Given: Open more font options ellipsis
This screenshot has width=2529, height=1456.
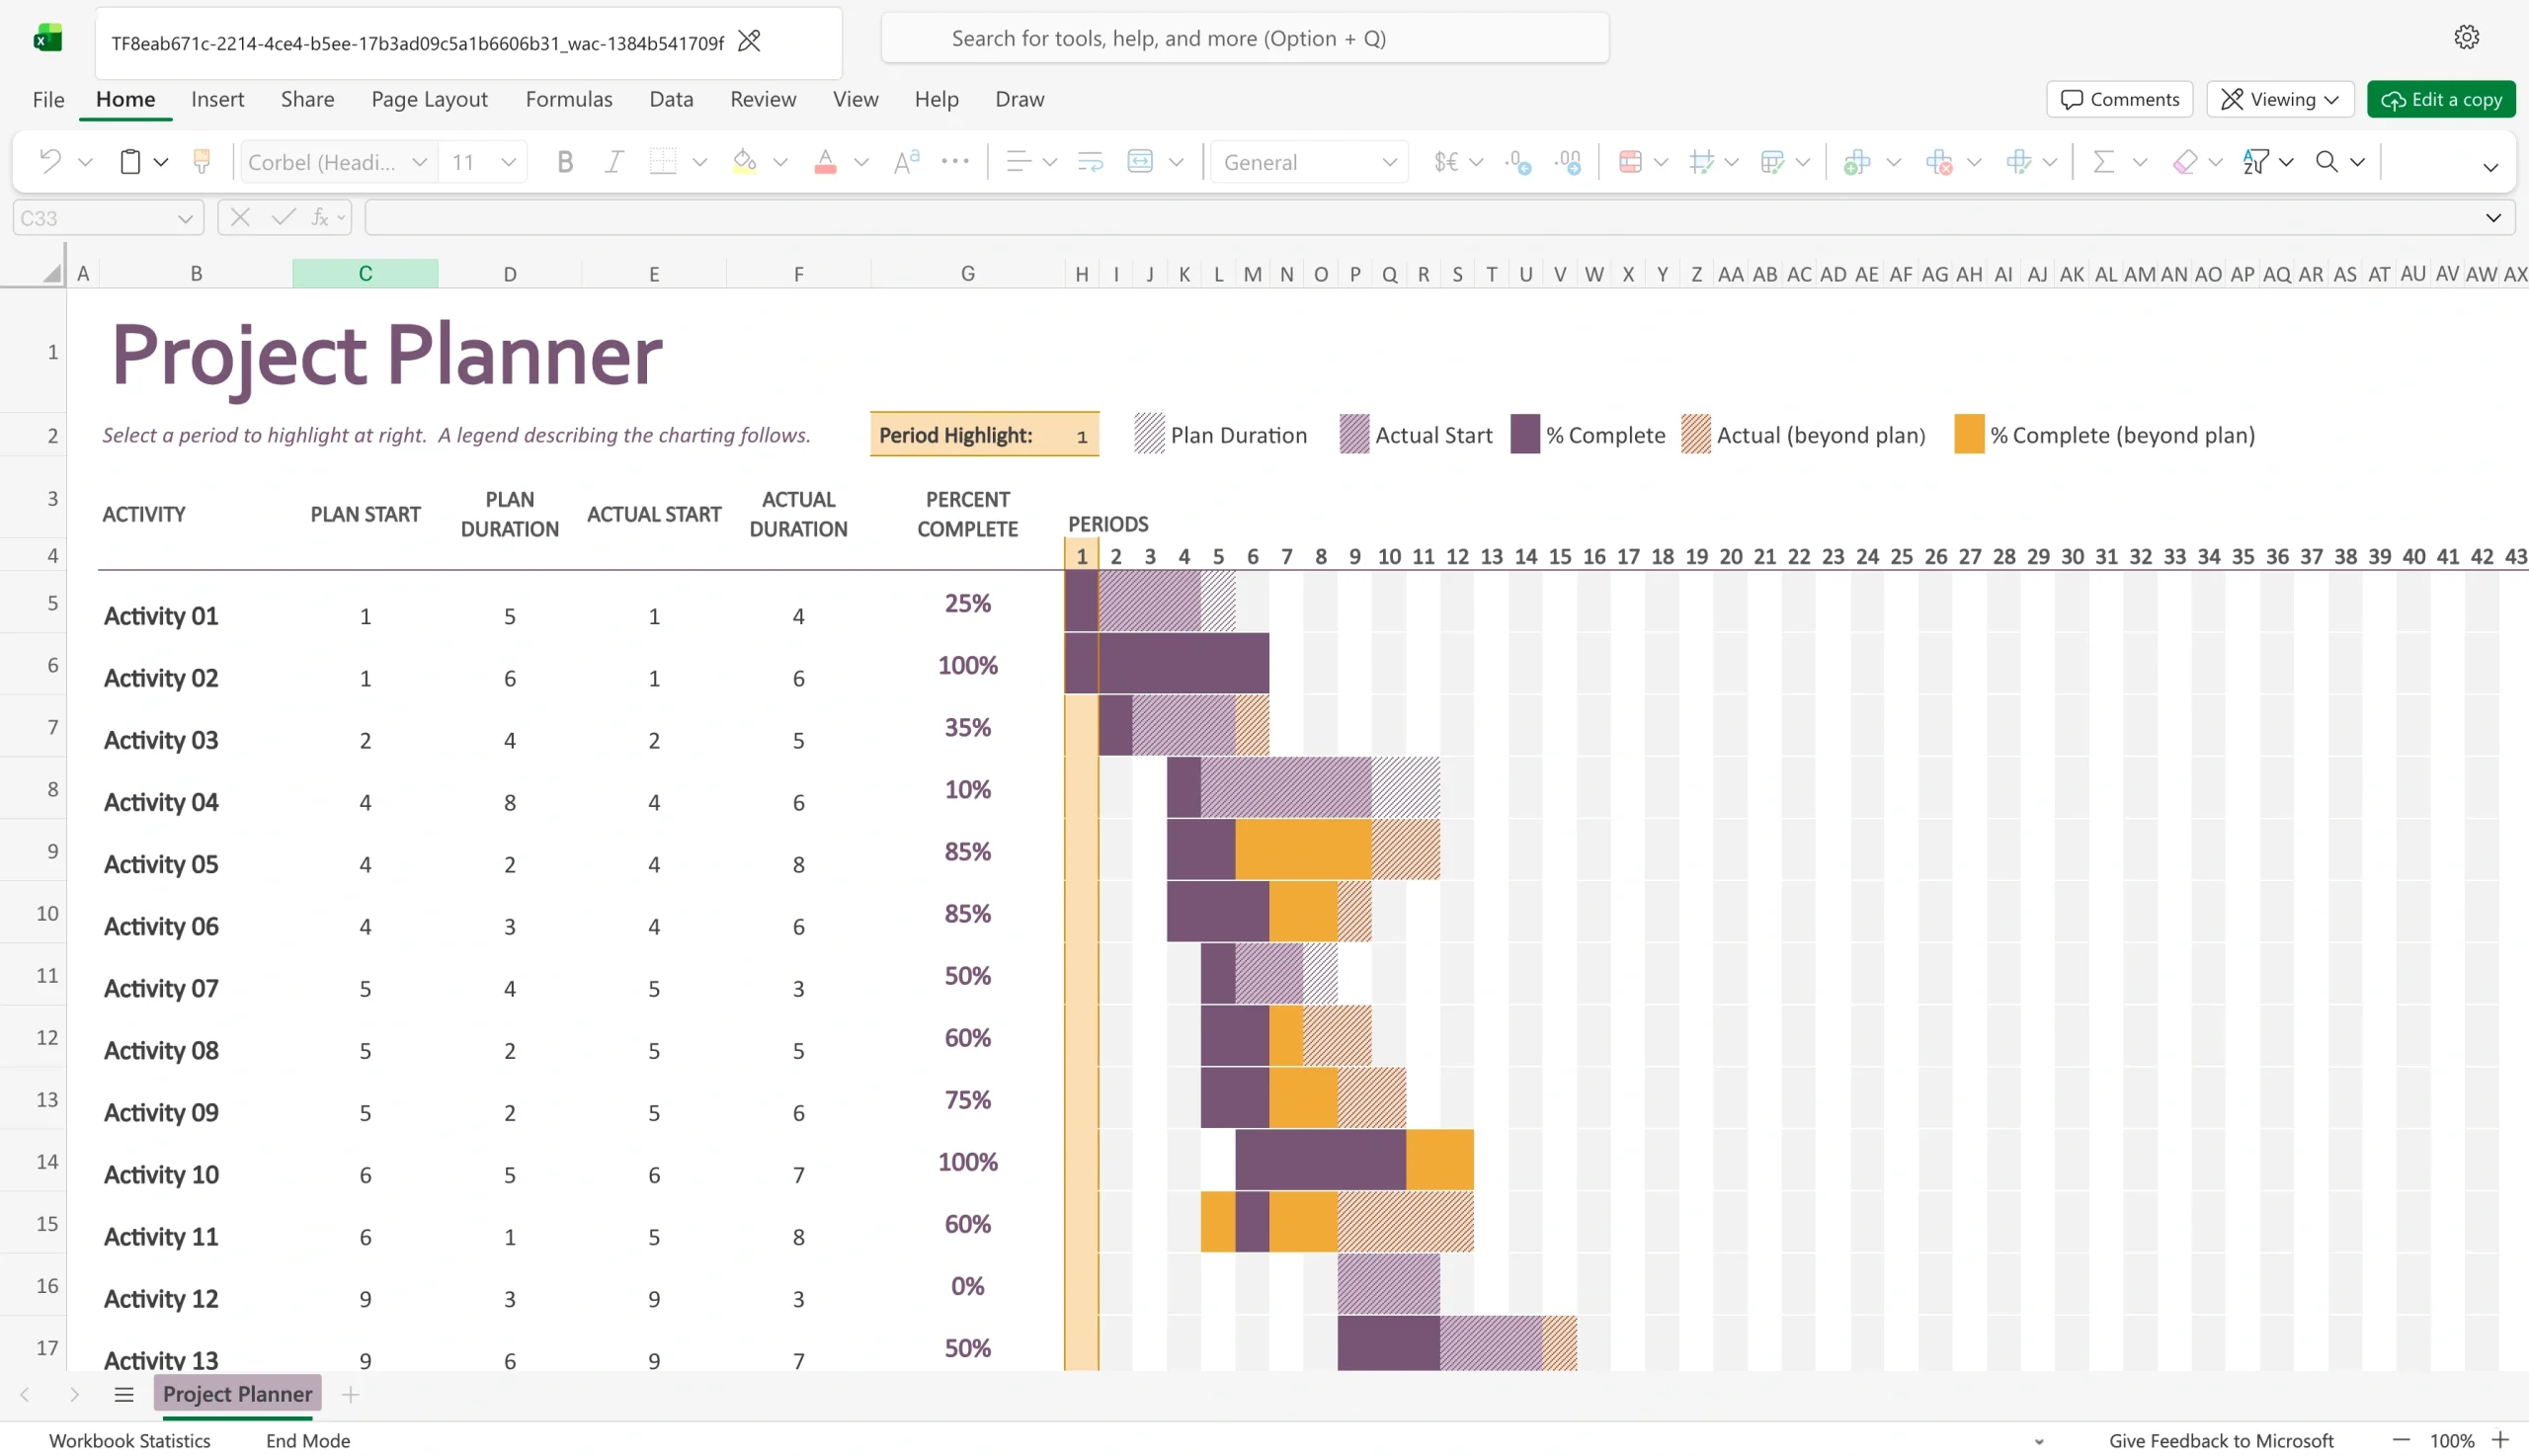Looking at the screenshot, I should 955,161.
